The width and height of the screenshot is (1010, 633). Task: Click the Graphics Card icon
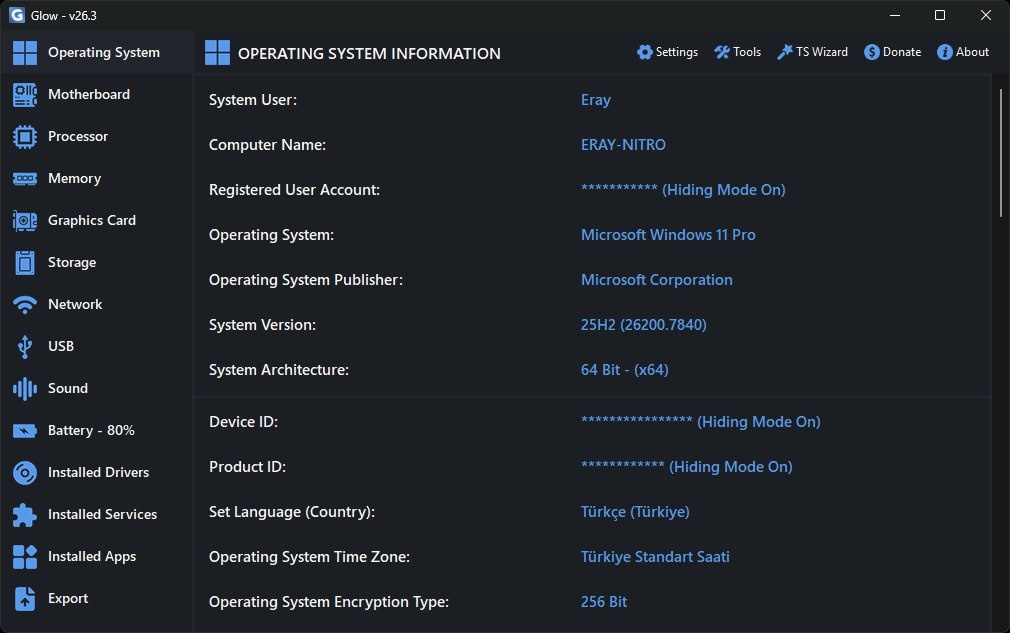point(24,221)
